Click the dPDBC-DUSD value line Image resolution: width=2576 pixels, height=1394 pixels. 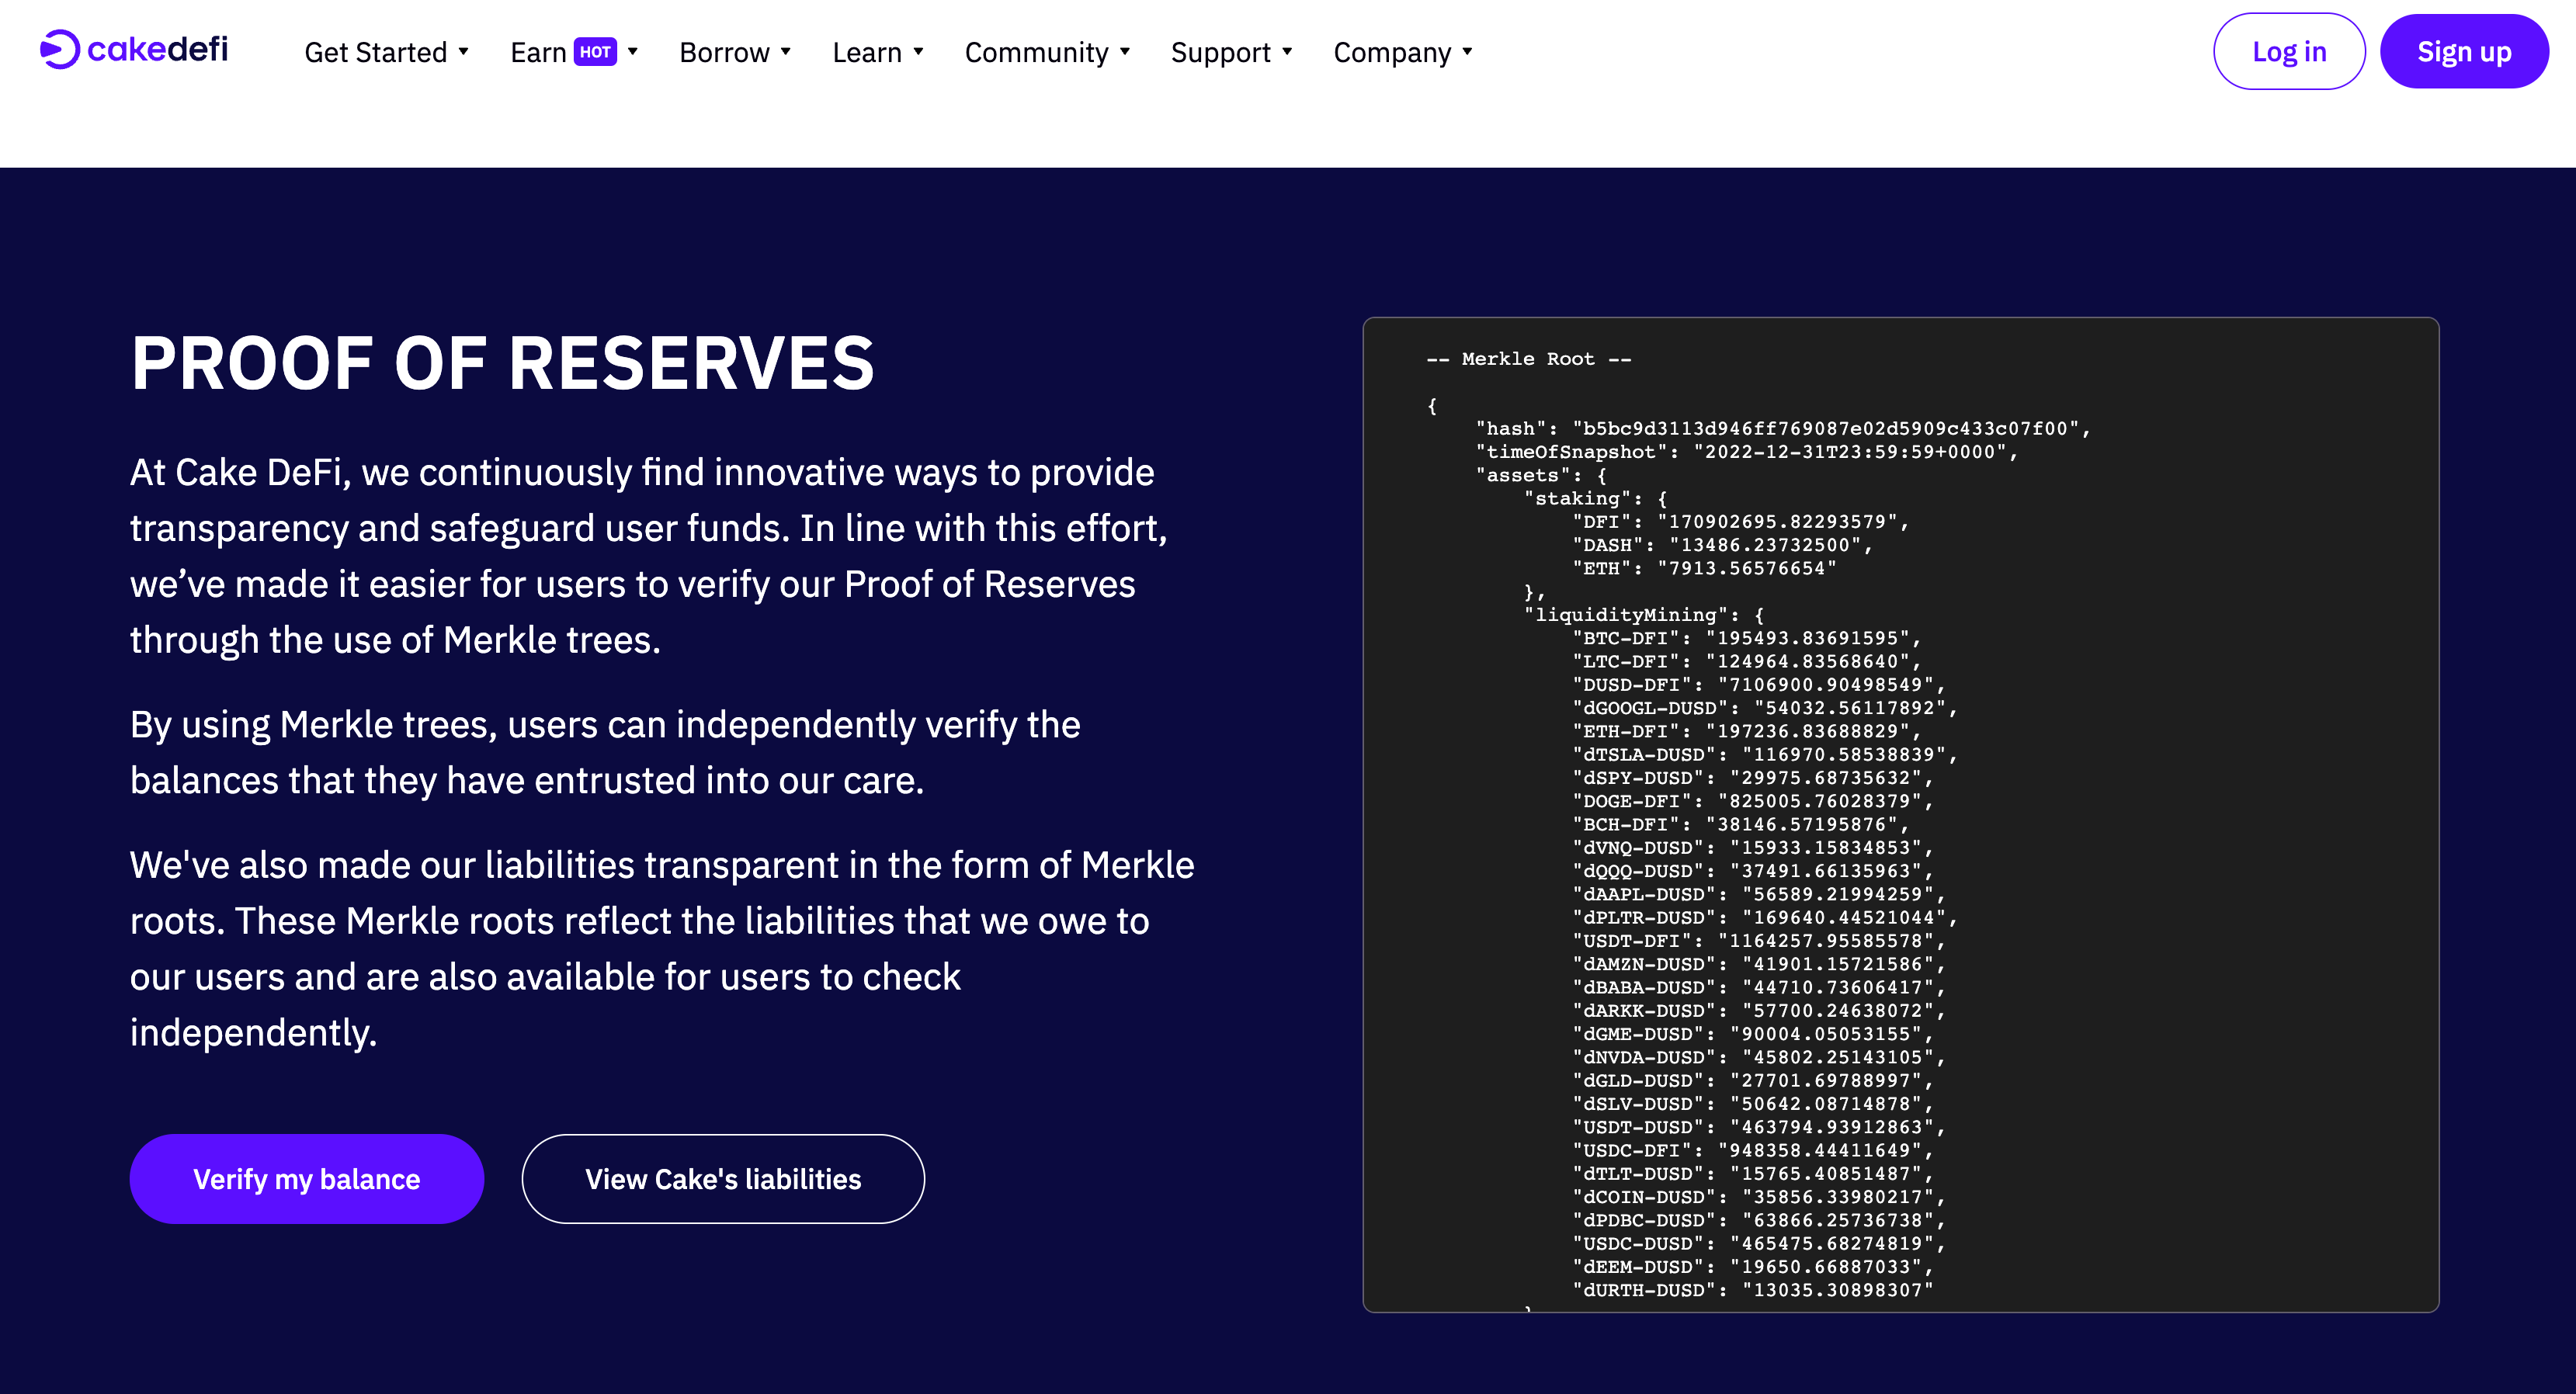coord(1759,1220)
